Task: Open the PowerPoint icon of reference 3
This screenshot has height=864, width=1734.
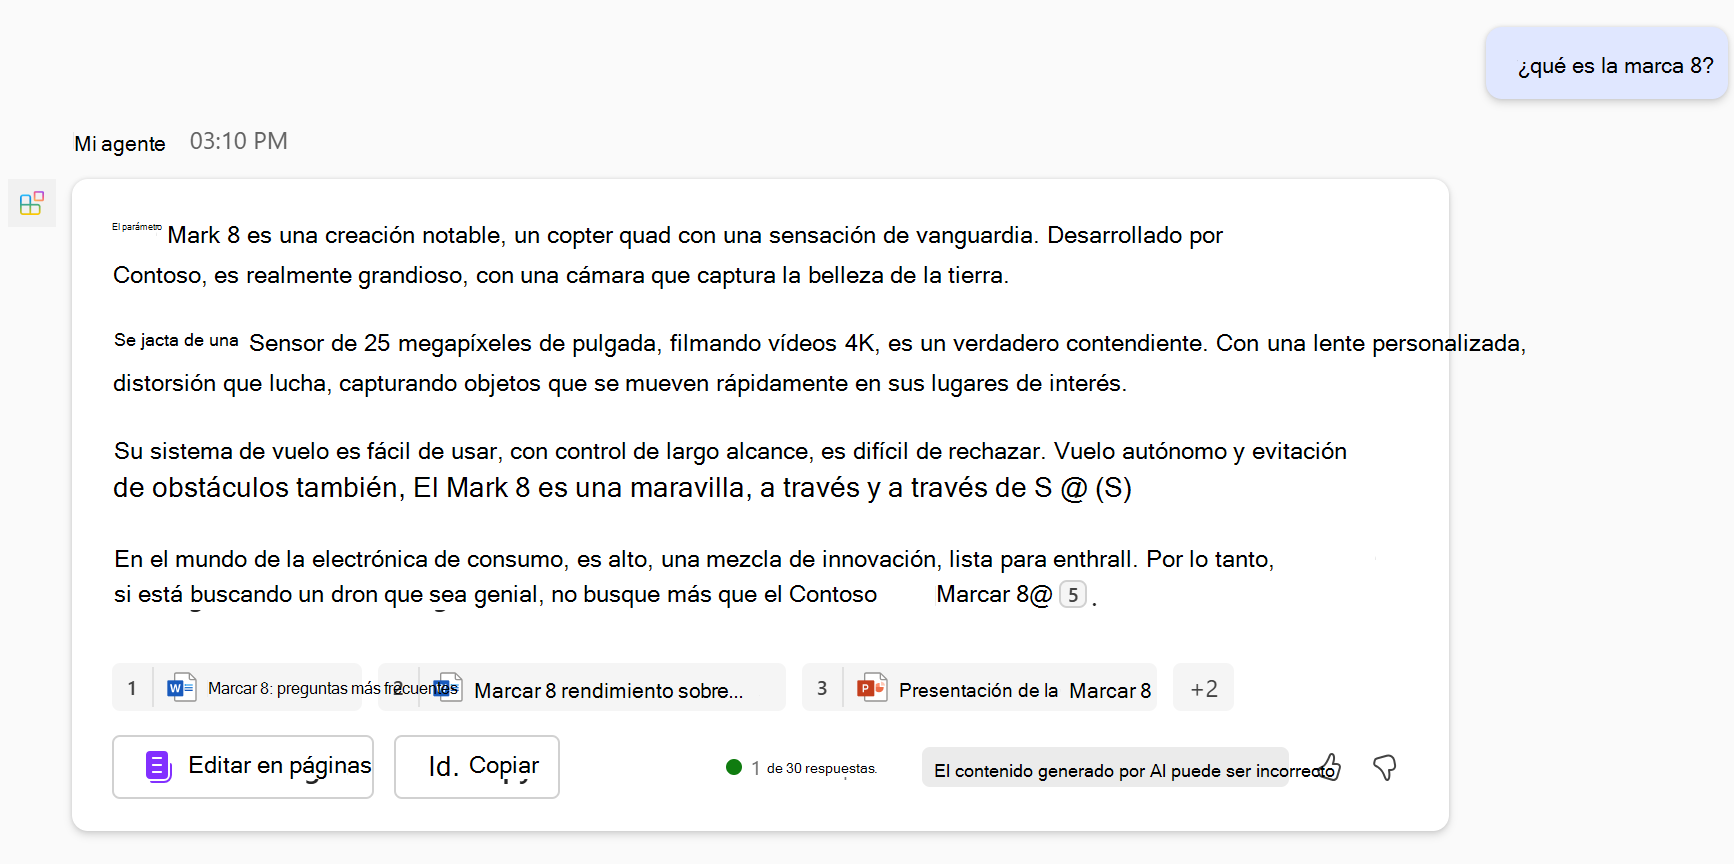Action: tap(872, 687)
